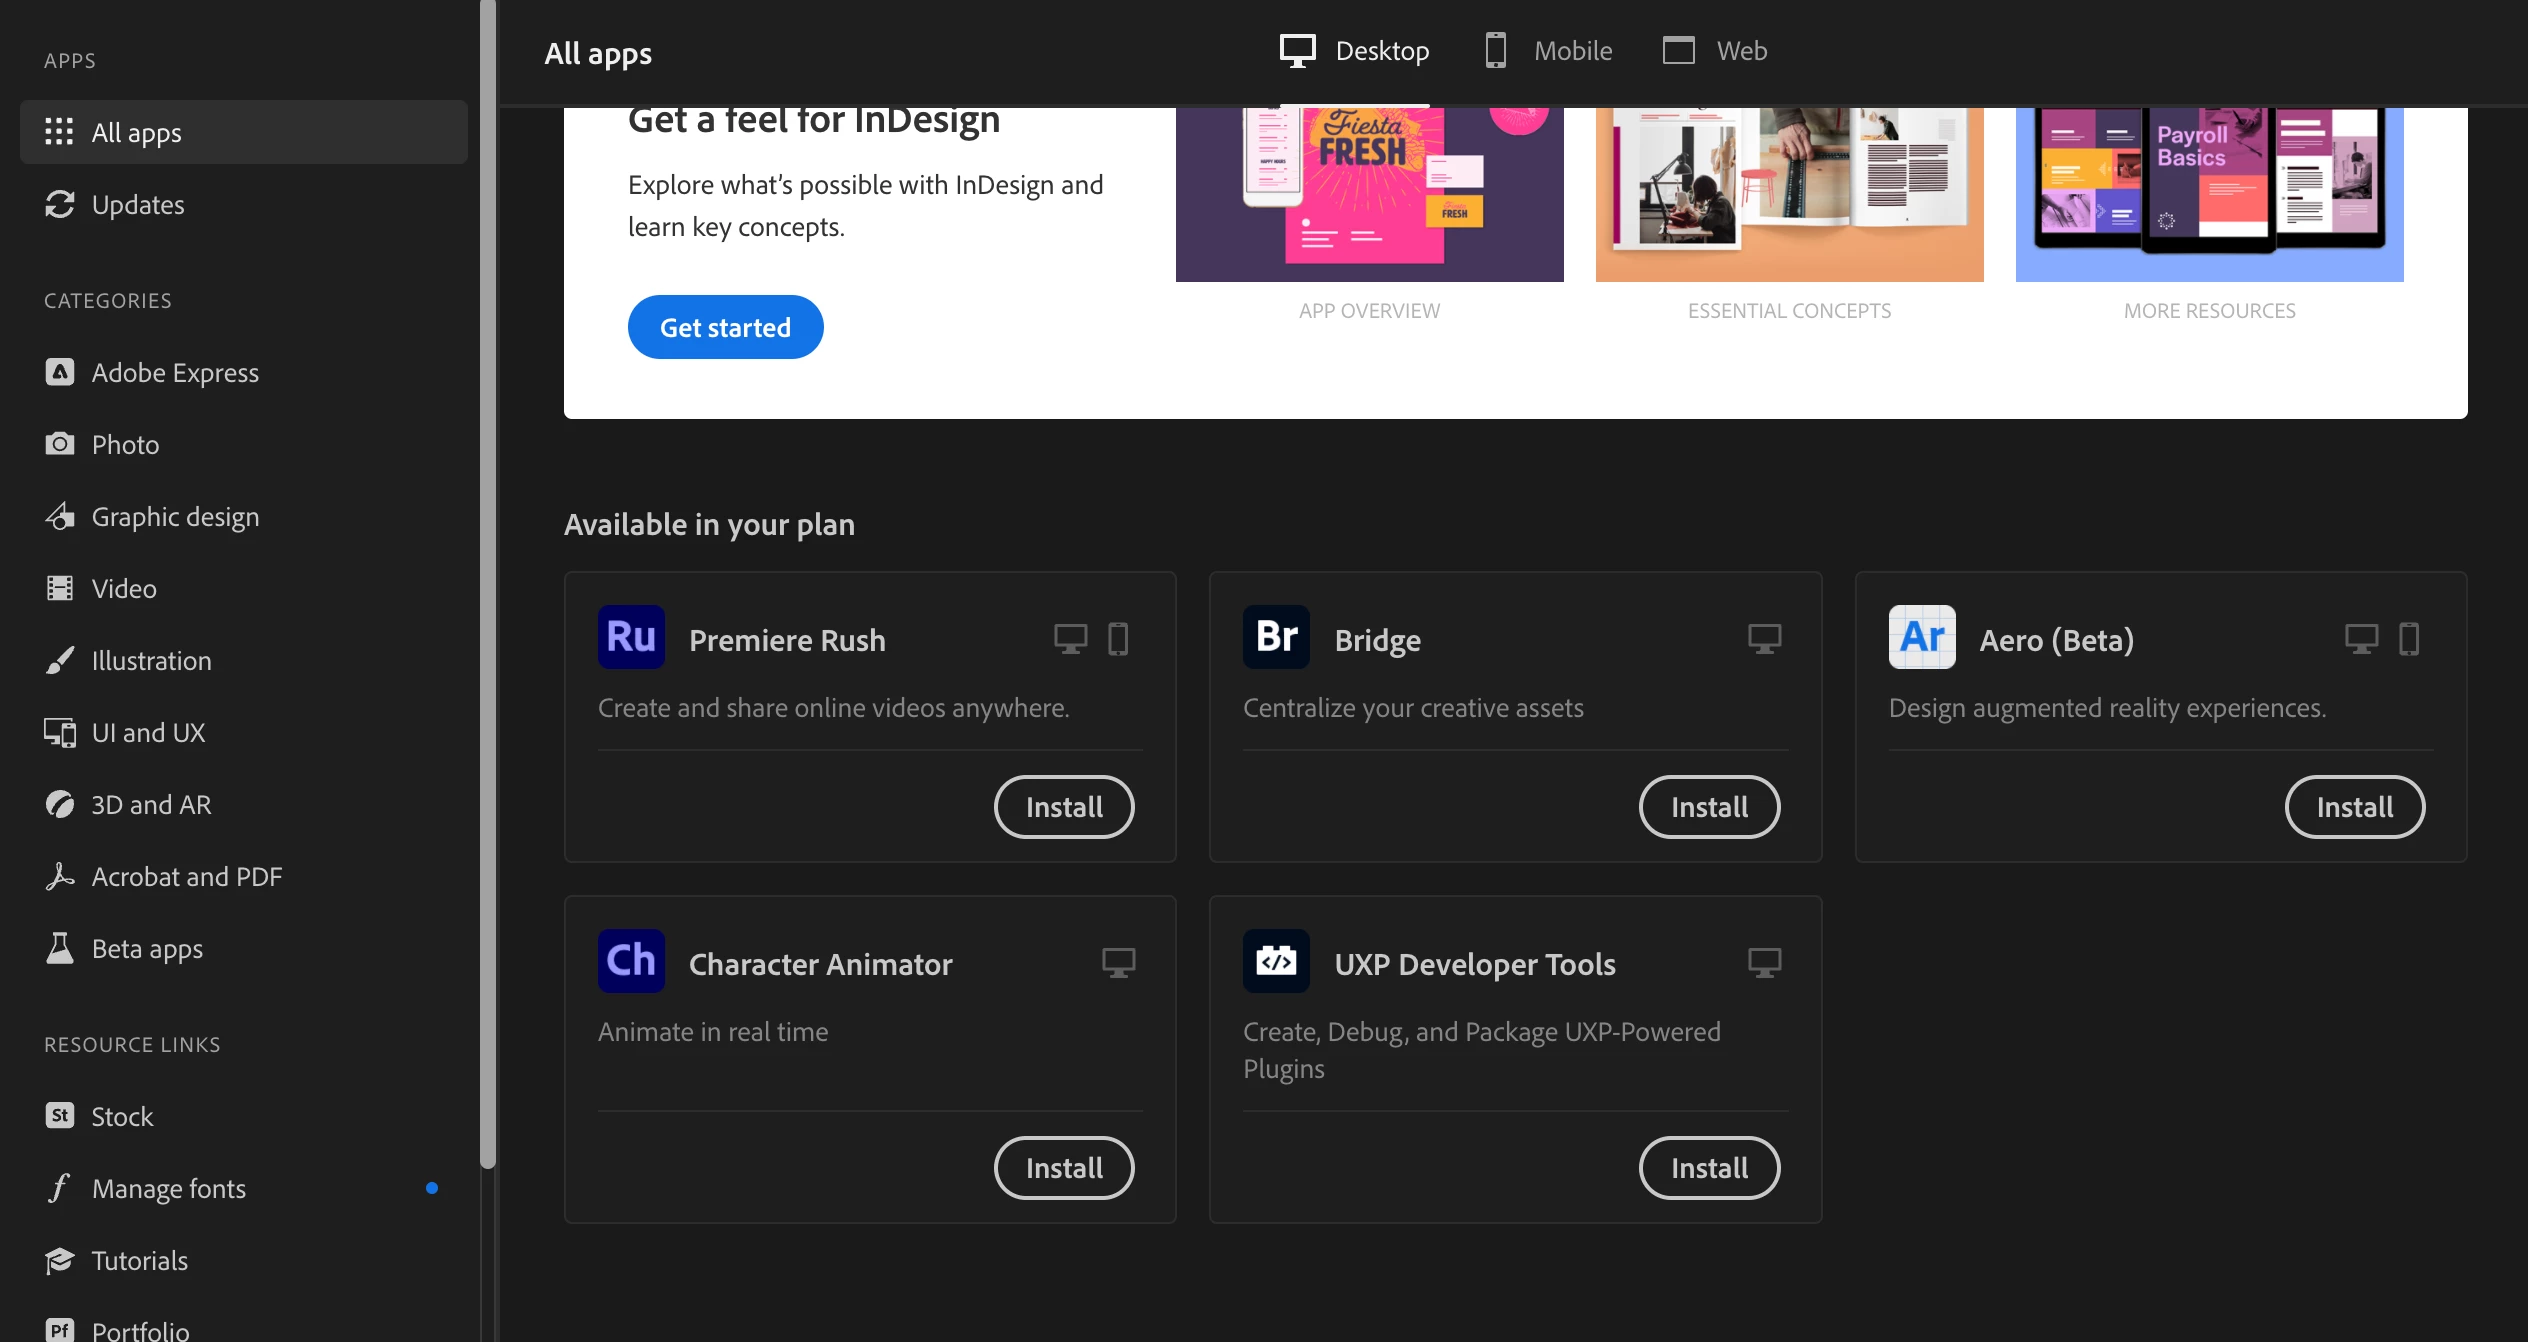Open Updates in the sidebar
This screenshot has width=2528, height=1342.
138,204
